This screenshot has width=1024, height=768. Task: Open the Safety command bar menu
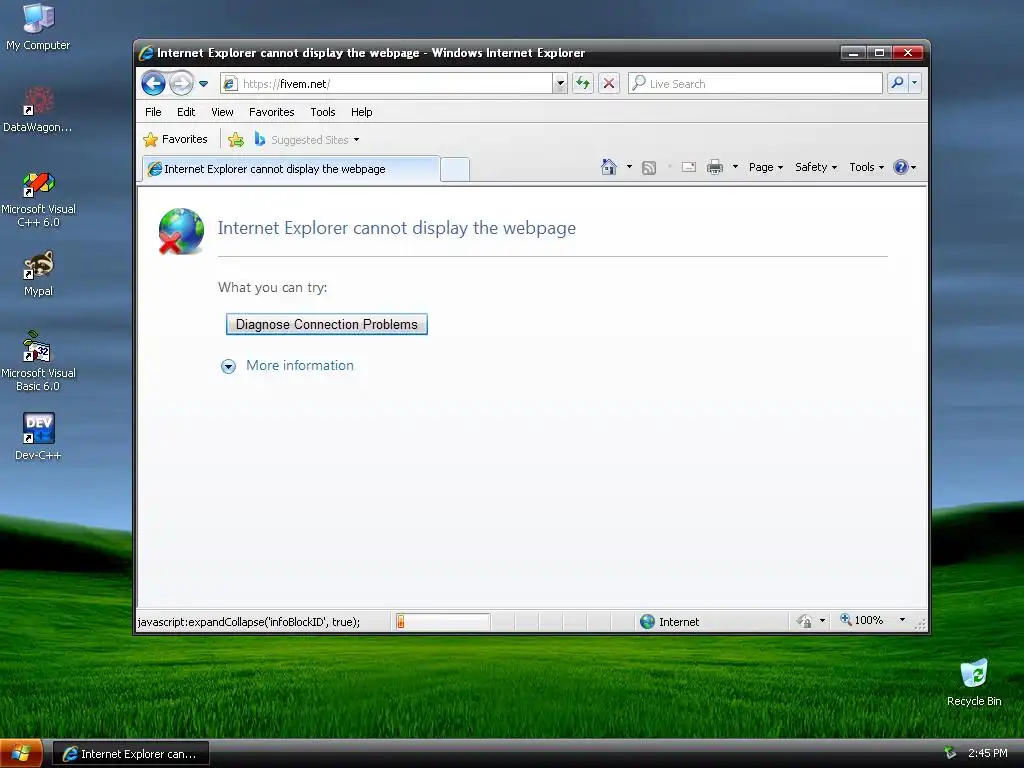click(x=816, y=167)
